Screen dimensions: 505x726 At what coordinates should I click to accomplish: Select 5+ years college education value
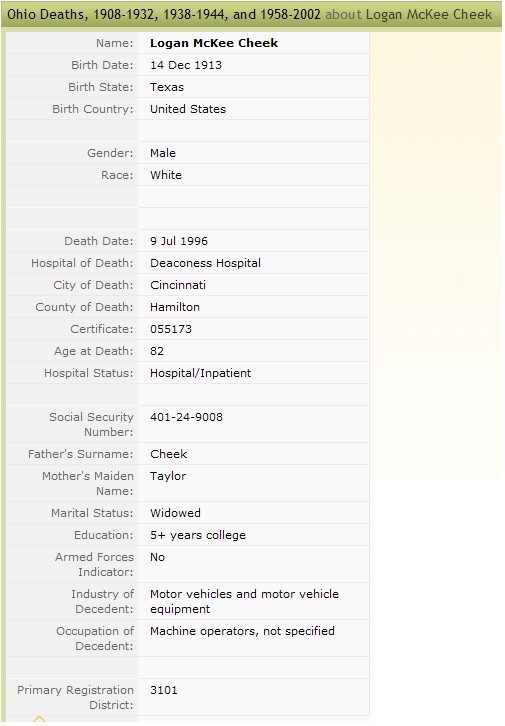pyautogui.click(x=198, y=535)
